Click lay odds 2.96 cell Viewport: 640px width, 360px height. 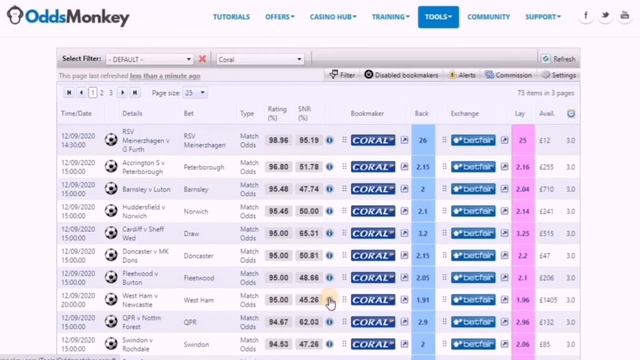523,322
